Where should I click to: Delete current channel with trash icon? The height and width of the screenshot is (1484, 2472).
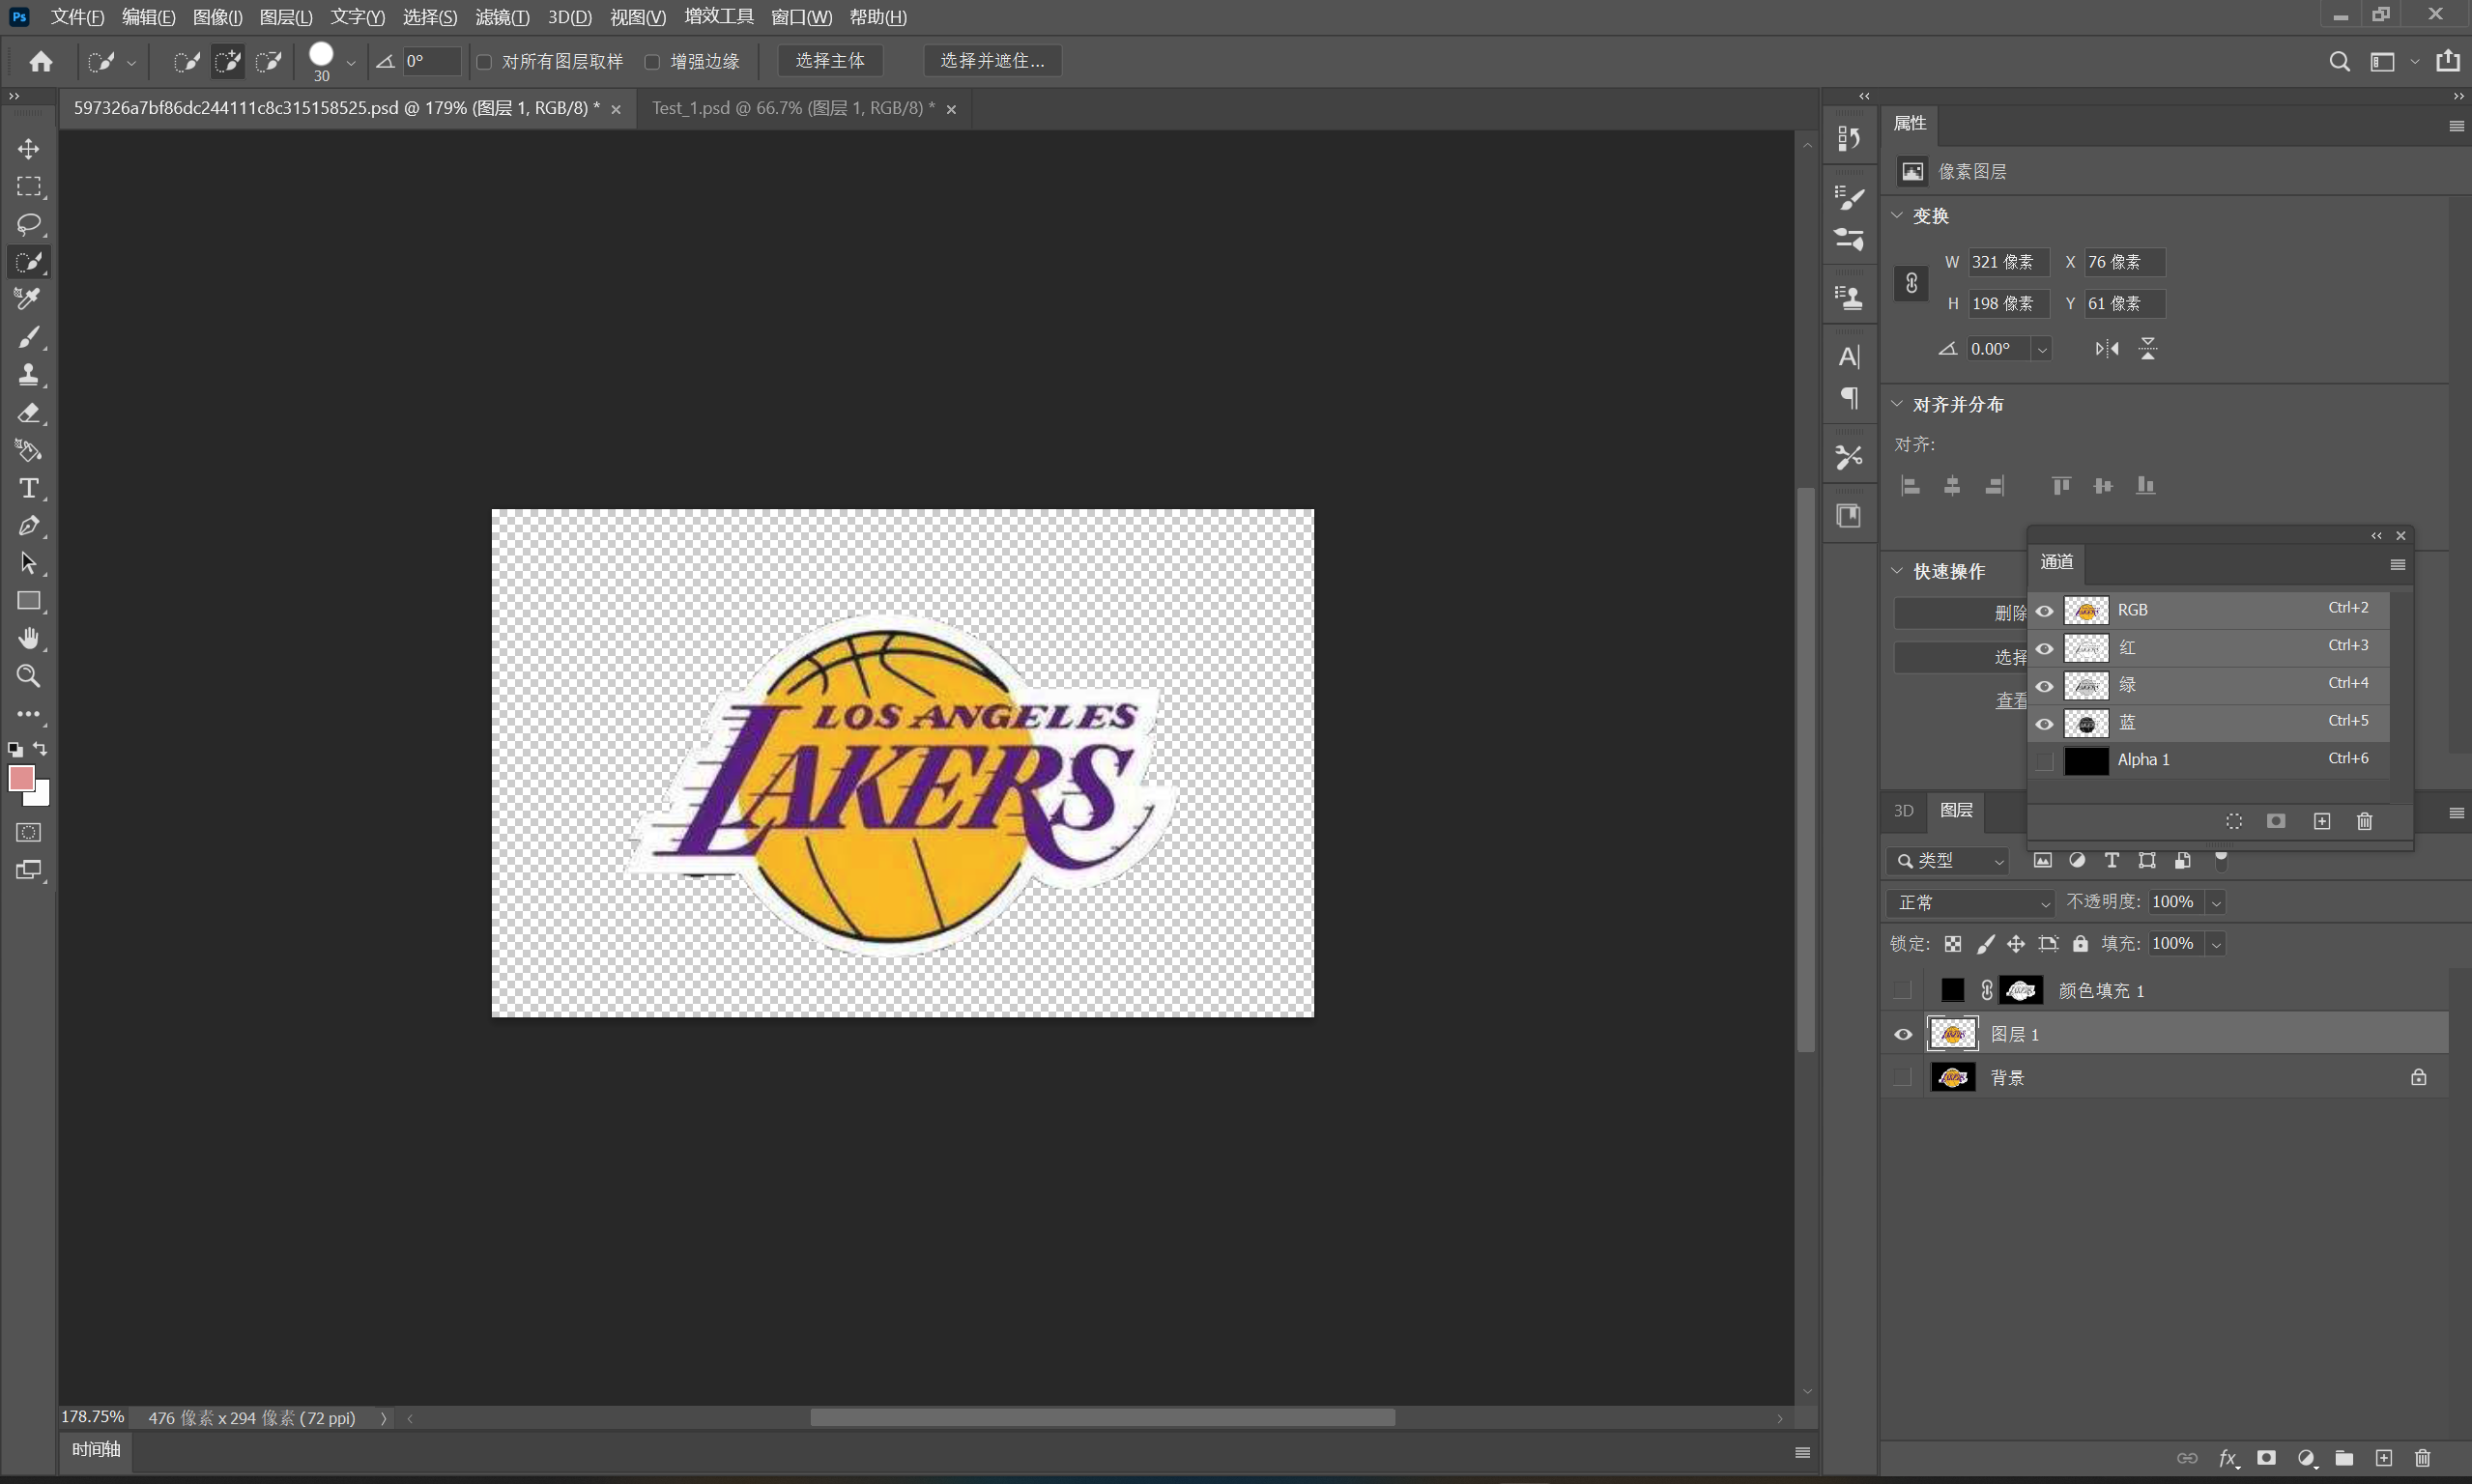2364,821
